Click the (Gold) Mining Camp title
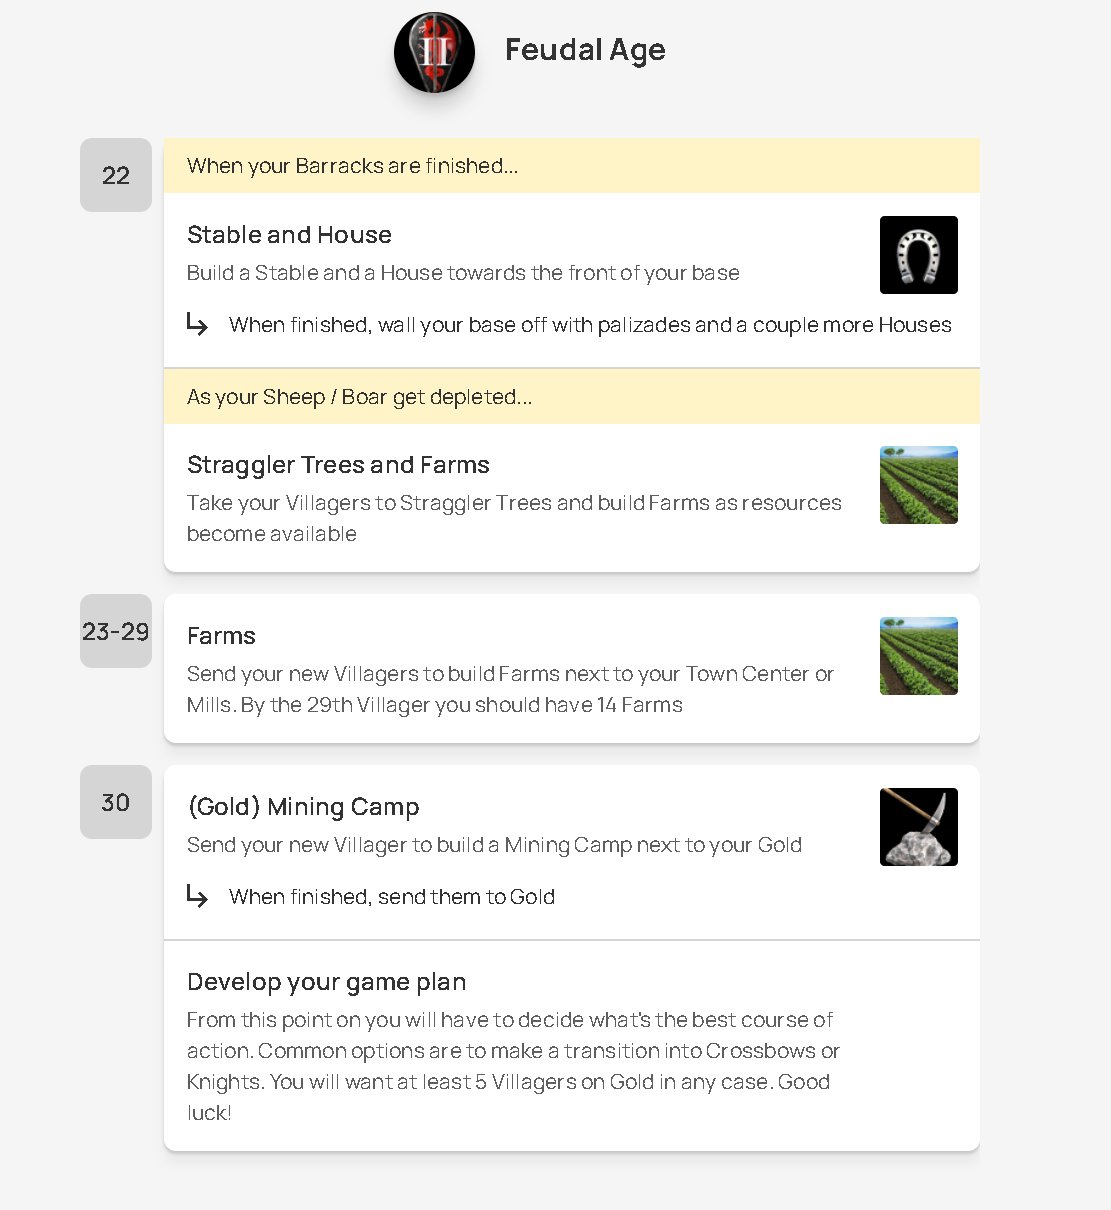Image resolution: width=1111 pixels, height=1210 pixels. tap(303, 807)
